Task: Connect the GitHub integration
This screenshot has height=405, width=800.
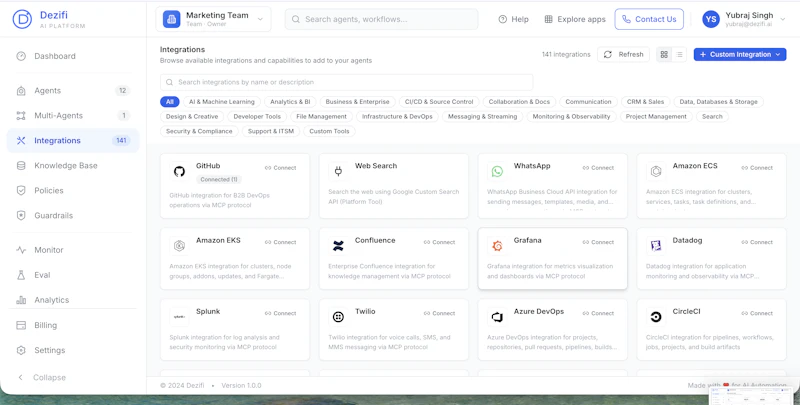Action: (281, 168)
